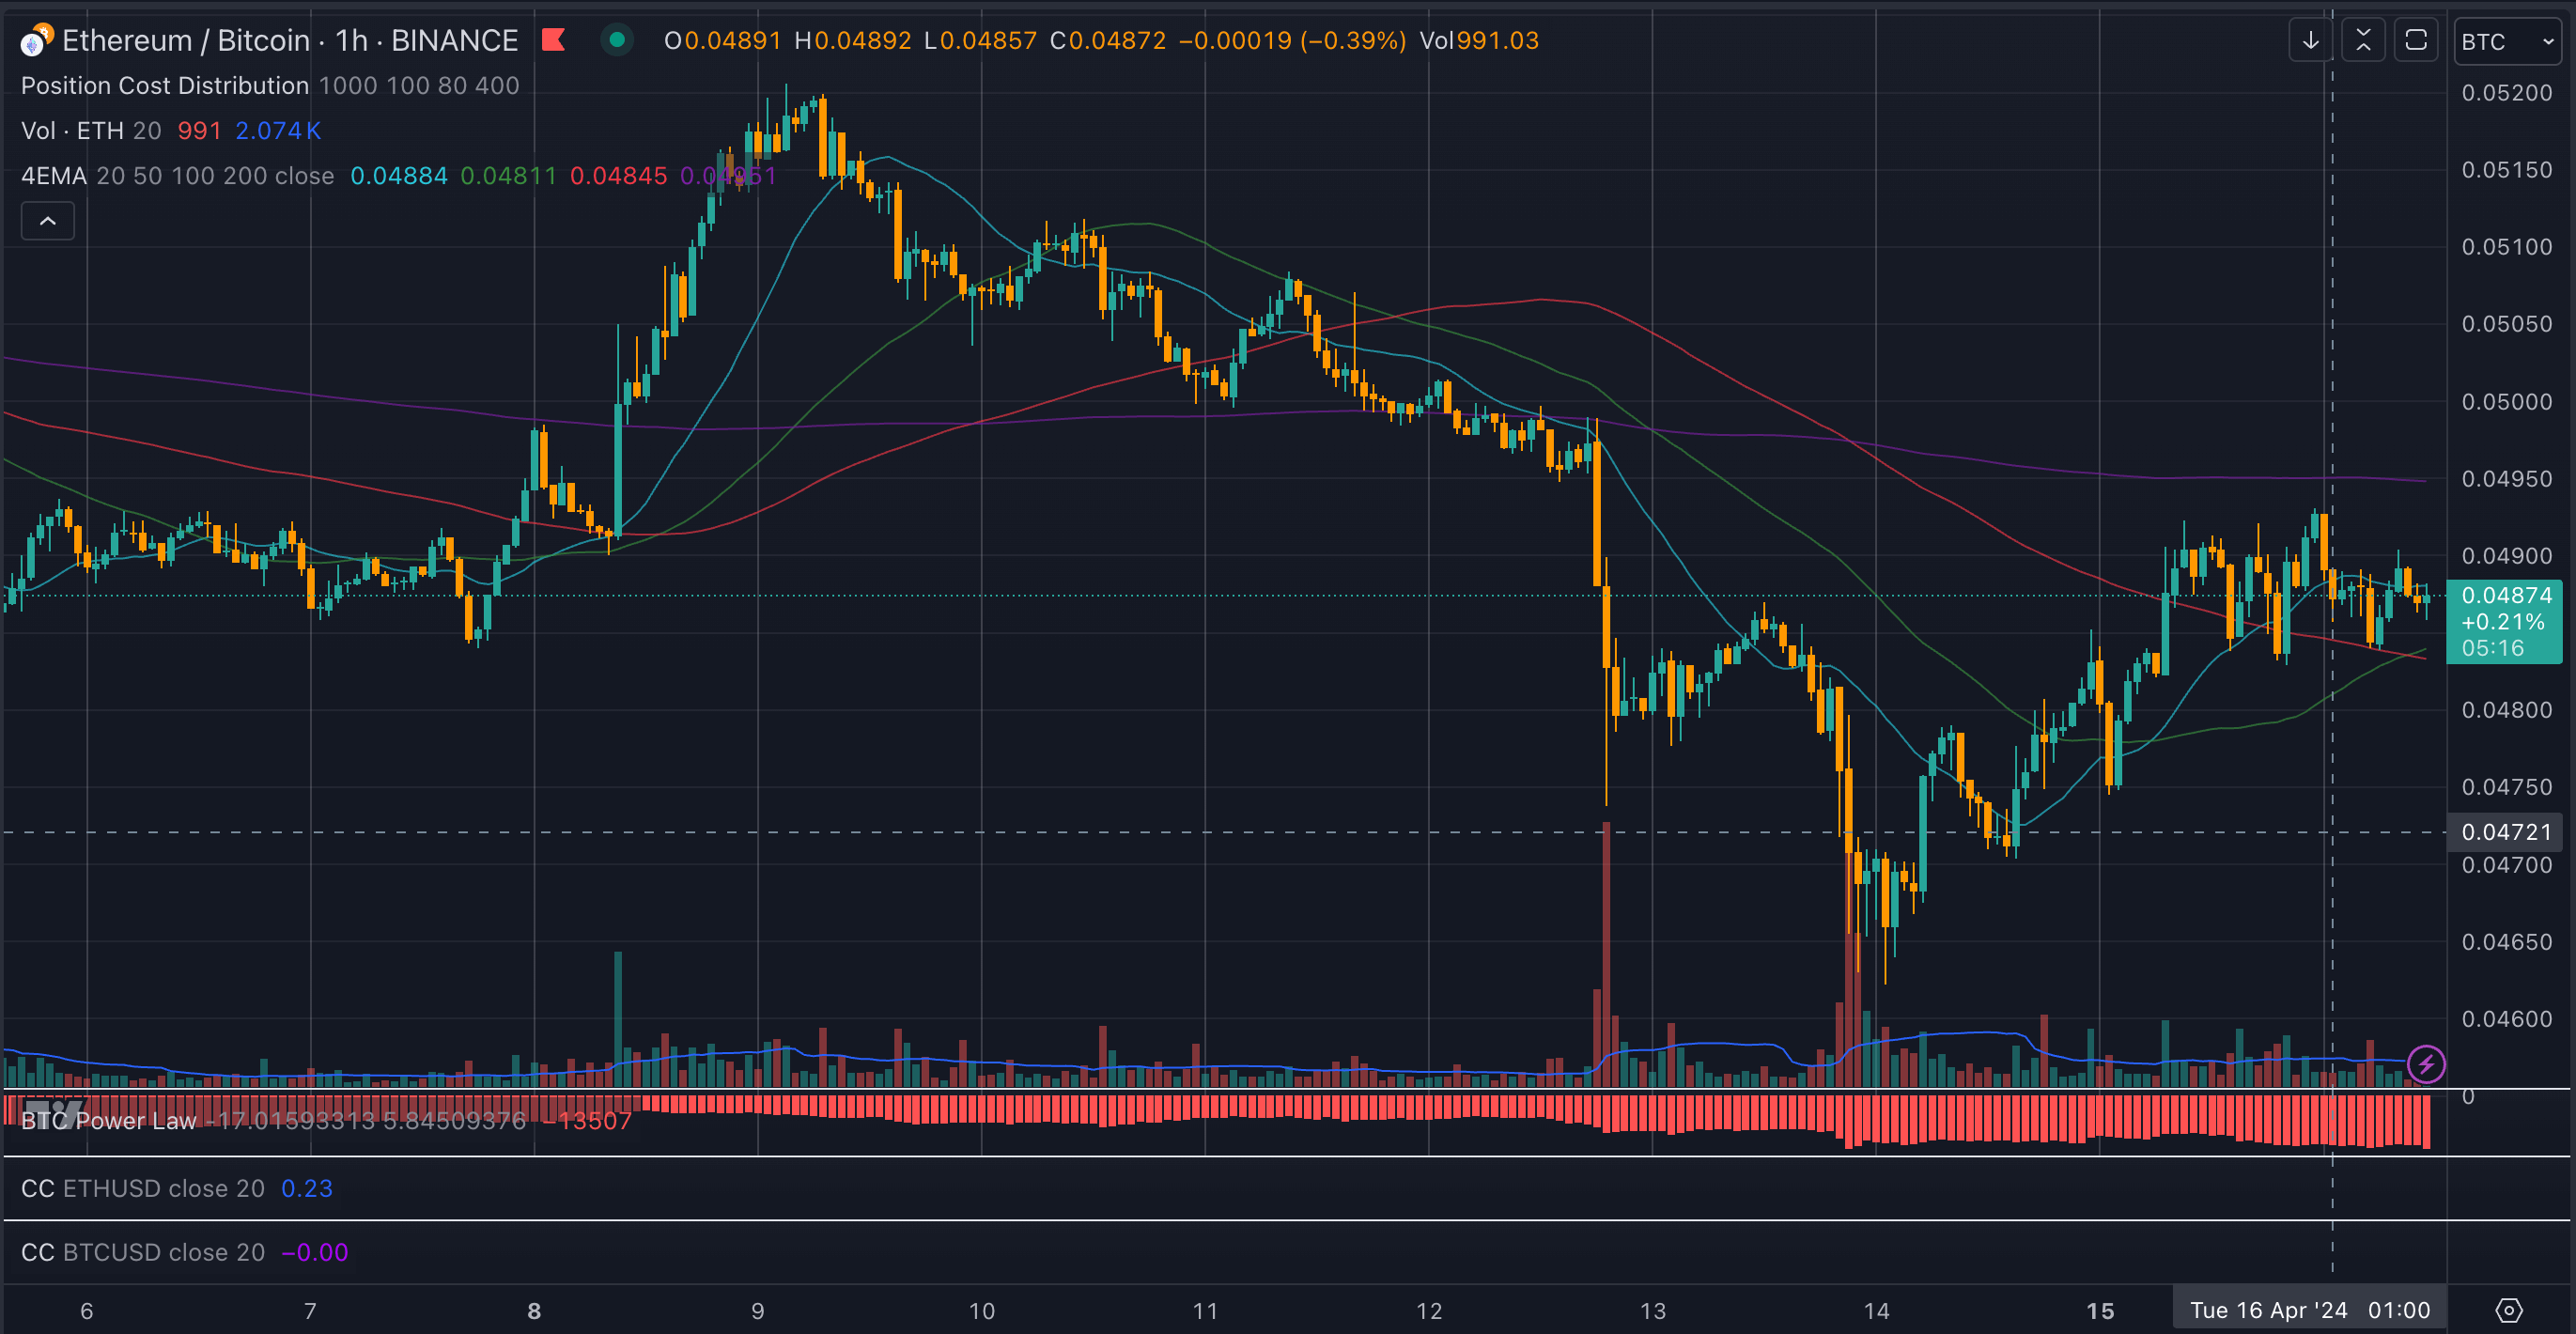Viewport: 2576px width, 1334px height.
Task: Click the cyan EMA value 0.04884
Action: point(399,176)
